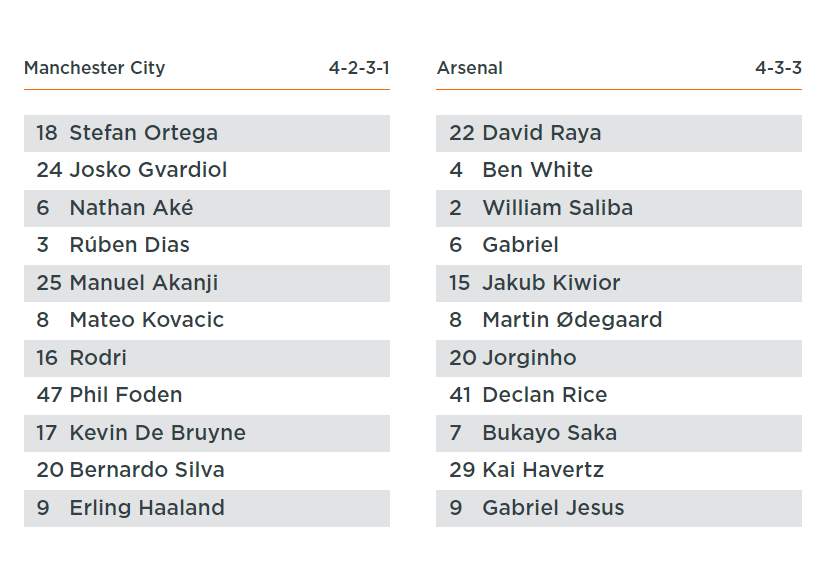Click Kevin De Bruyne row
Screen dimensions: 827x574
(207, 433)
